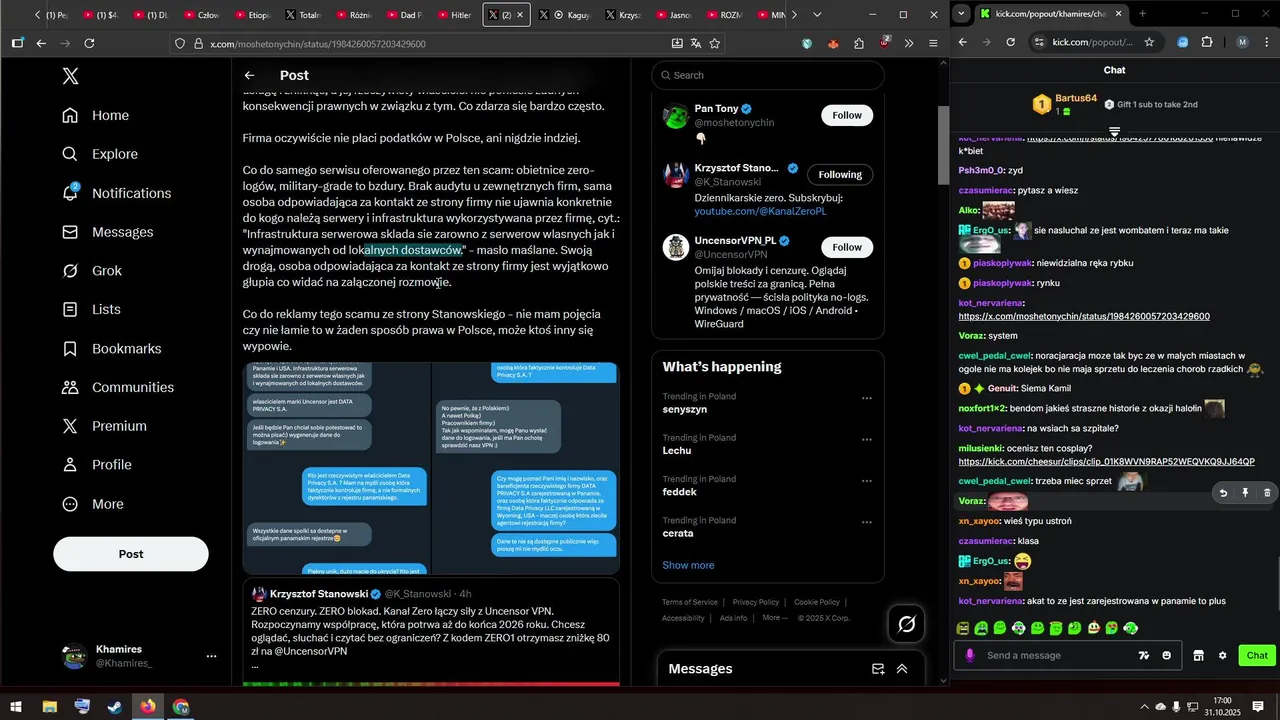Screen dimensions: 1280x720
Task: Open kick.com cheesur clip link in chat
Action: pyautogui.click(x=1107, y=462)
